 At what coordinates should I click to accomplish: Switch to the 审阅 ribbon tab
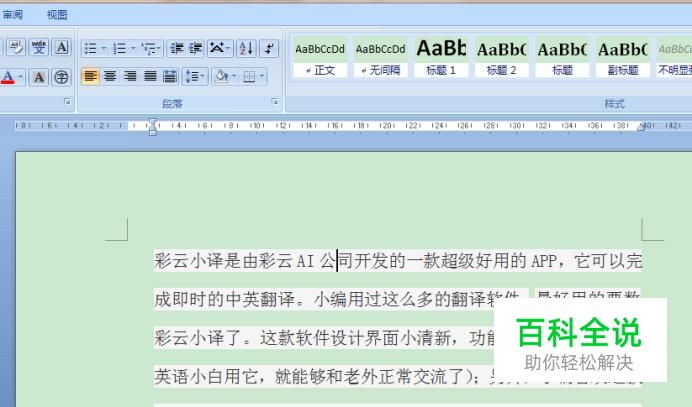13,15
